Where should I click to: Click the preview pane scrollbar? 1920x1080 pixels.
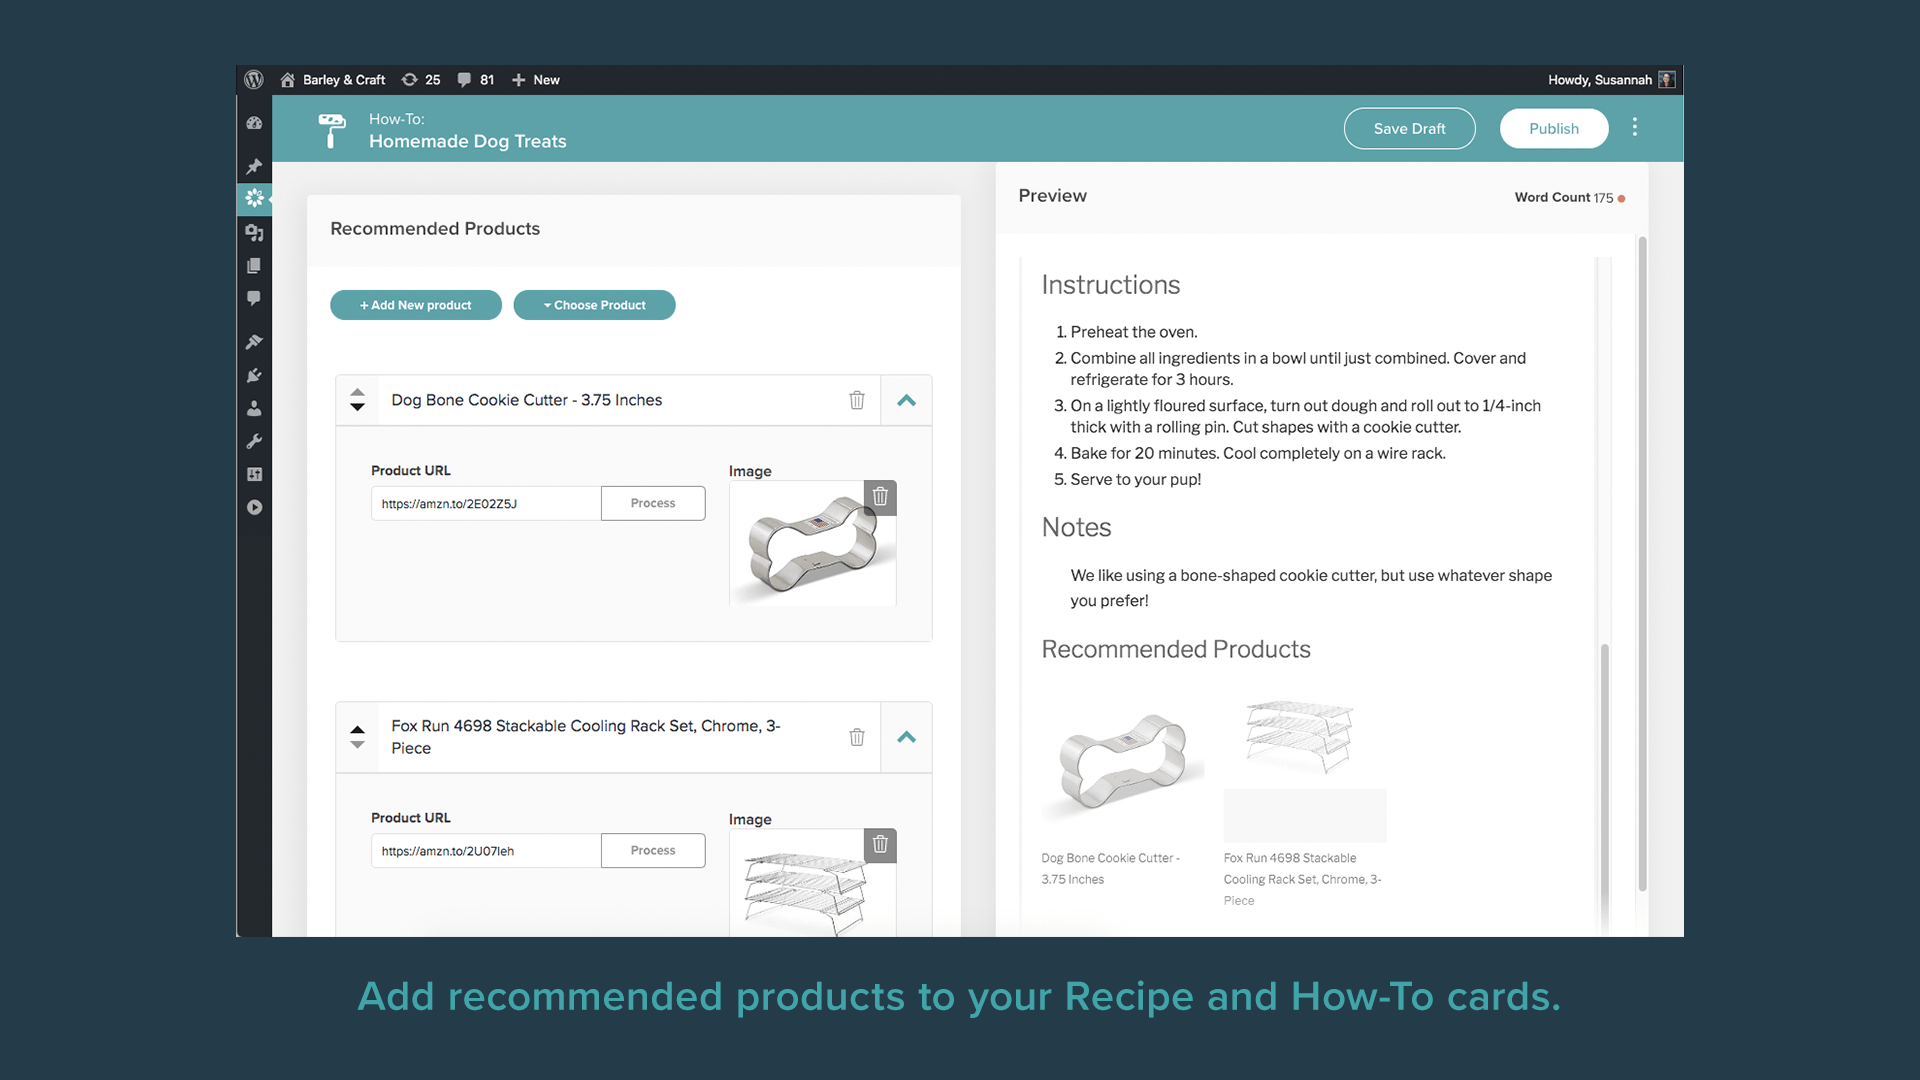[x=1642, y=565]
